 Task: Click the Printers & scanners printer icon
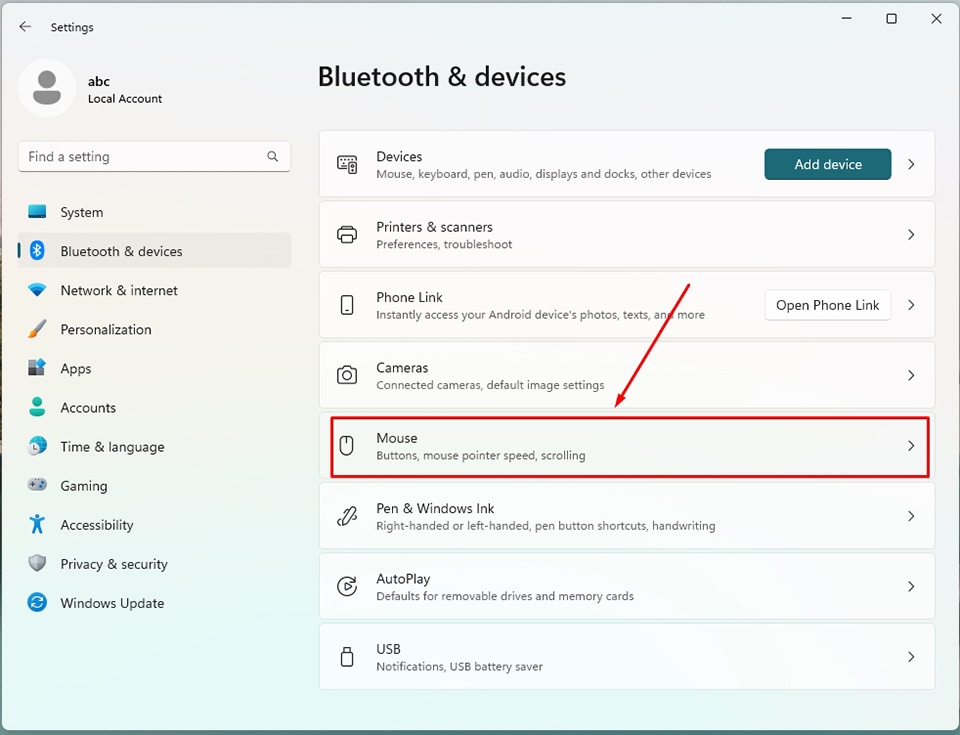(x=347, y=235)
